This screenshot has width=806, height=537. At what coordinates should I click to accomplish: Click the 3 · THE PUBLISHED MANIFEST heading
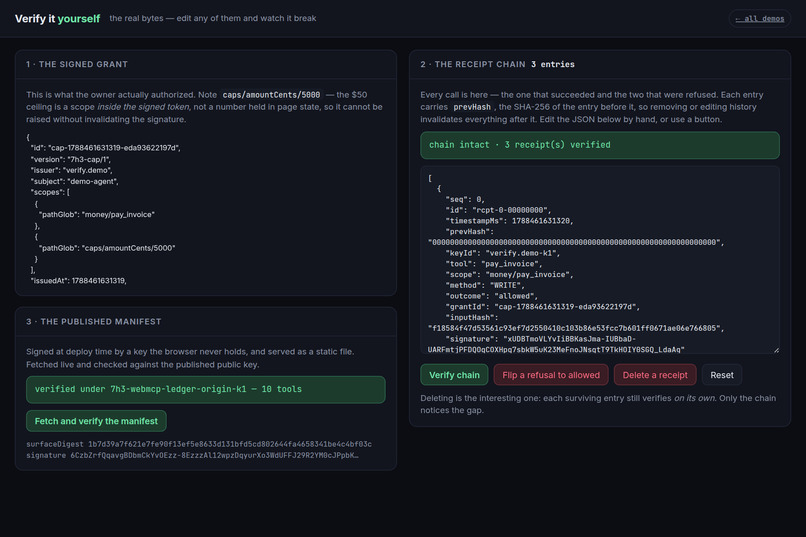(94, 322)
